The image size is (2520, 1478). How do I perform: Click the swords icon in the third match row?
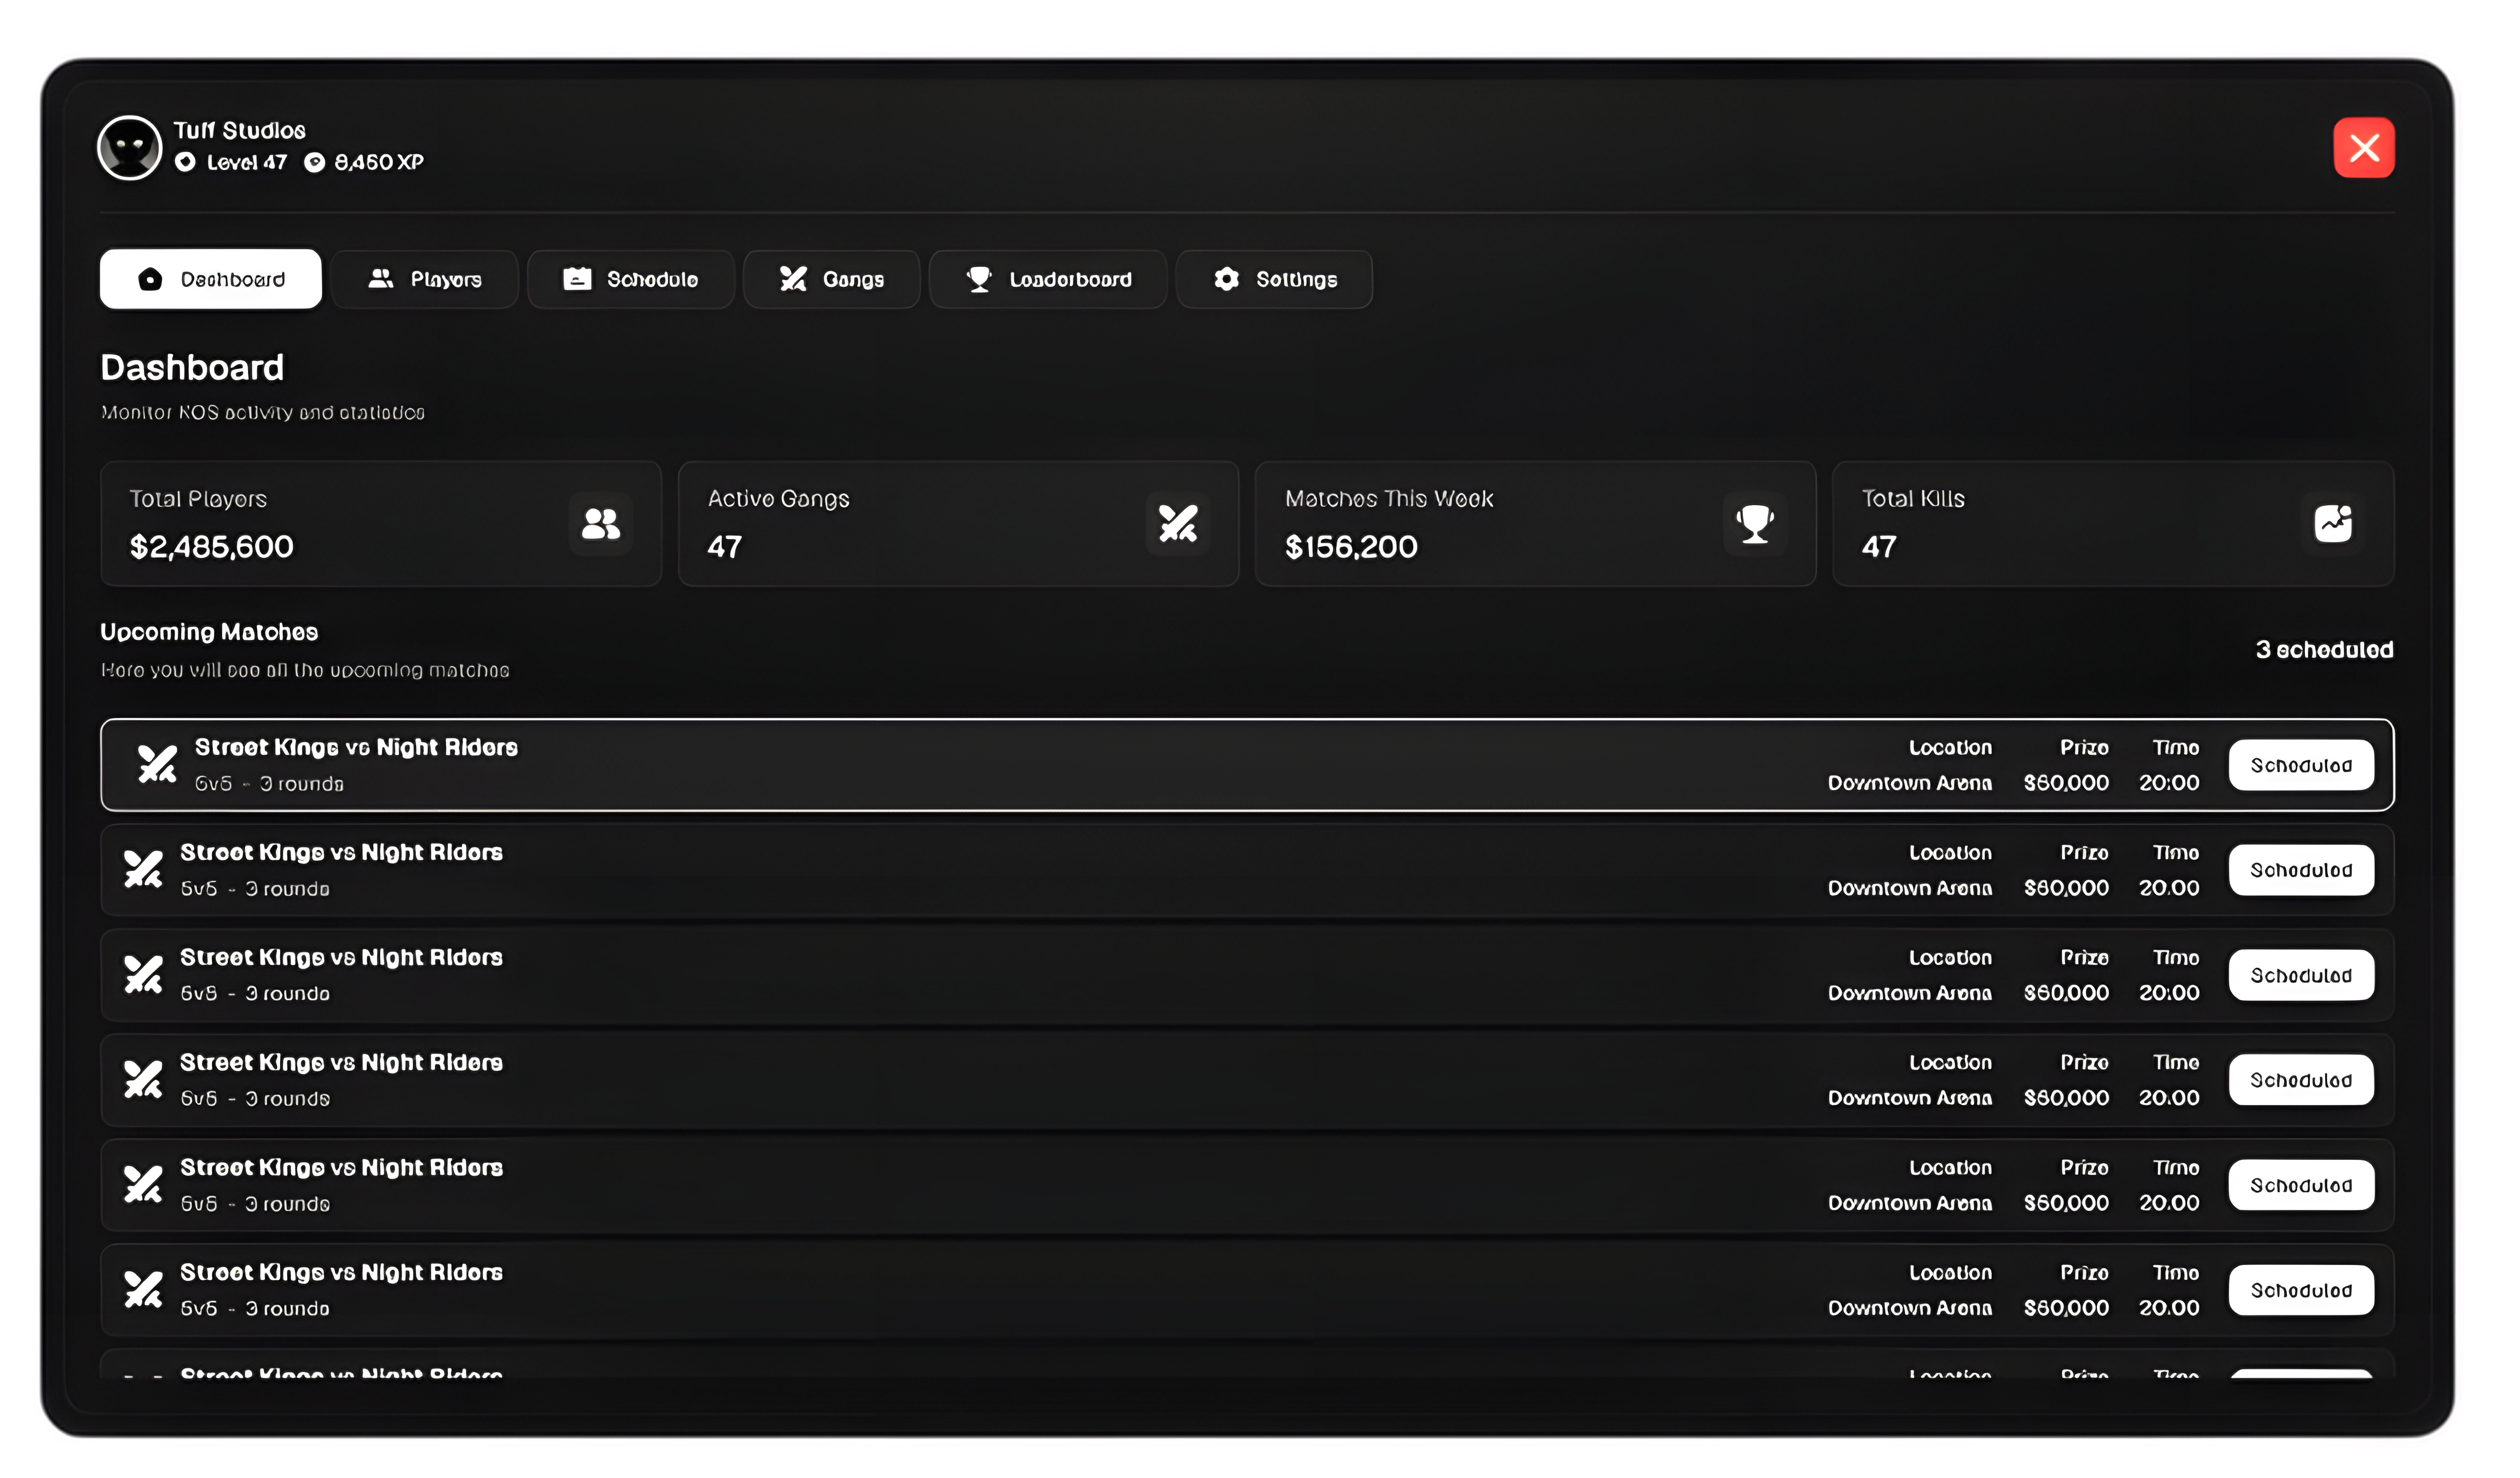pyautogui.click(x=143, y=975)
